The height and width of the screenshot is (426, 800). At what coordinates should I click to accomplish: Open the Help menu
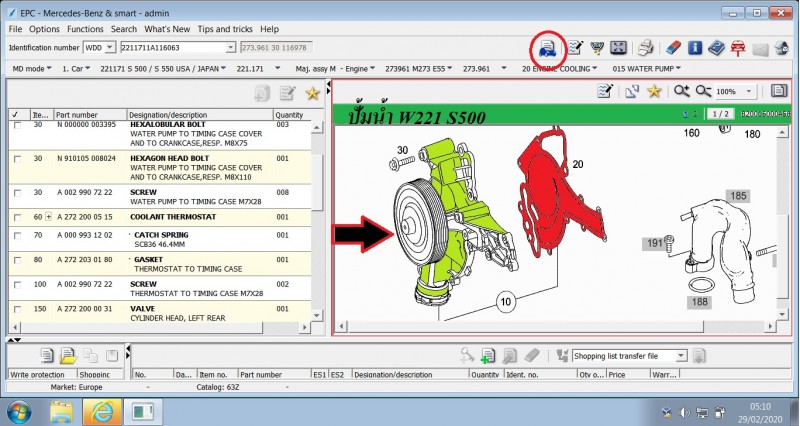pos(269,29)
